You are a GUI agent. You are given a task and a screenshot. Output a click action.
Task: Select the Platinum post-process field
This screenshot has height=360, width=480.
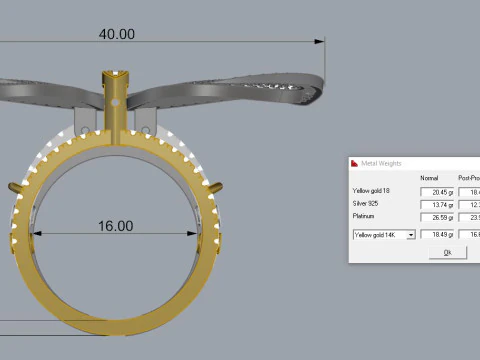(469, 218)
